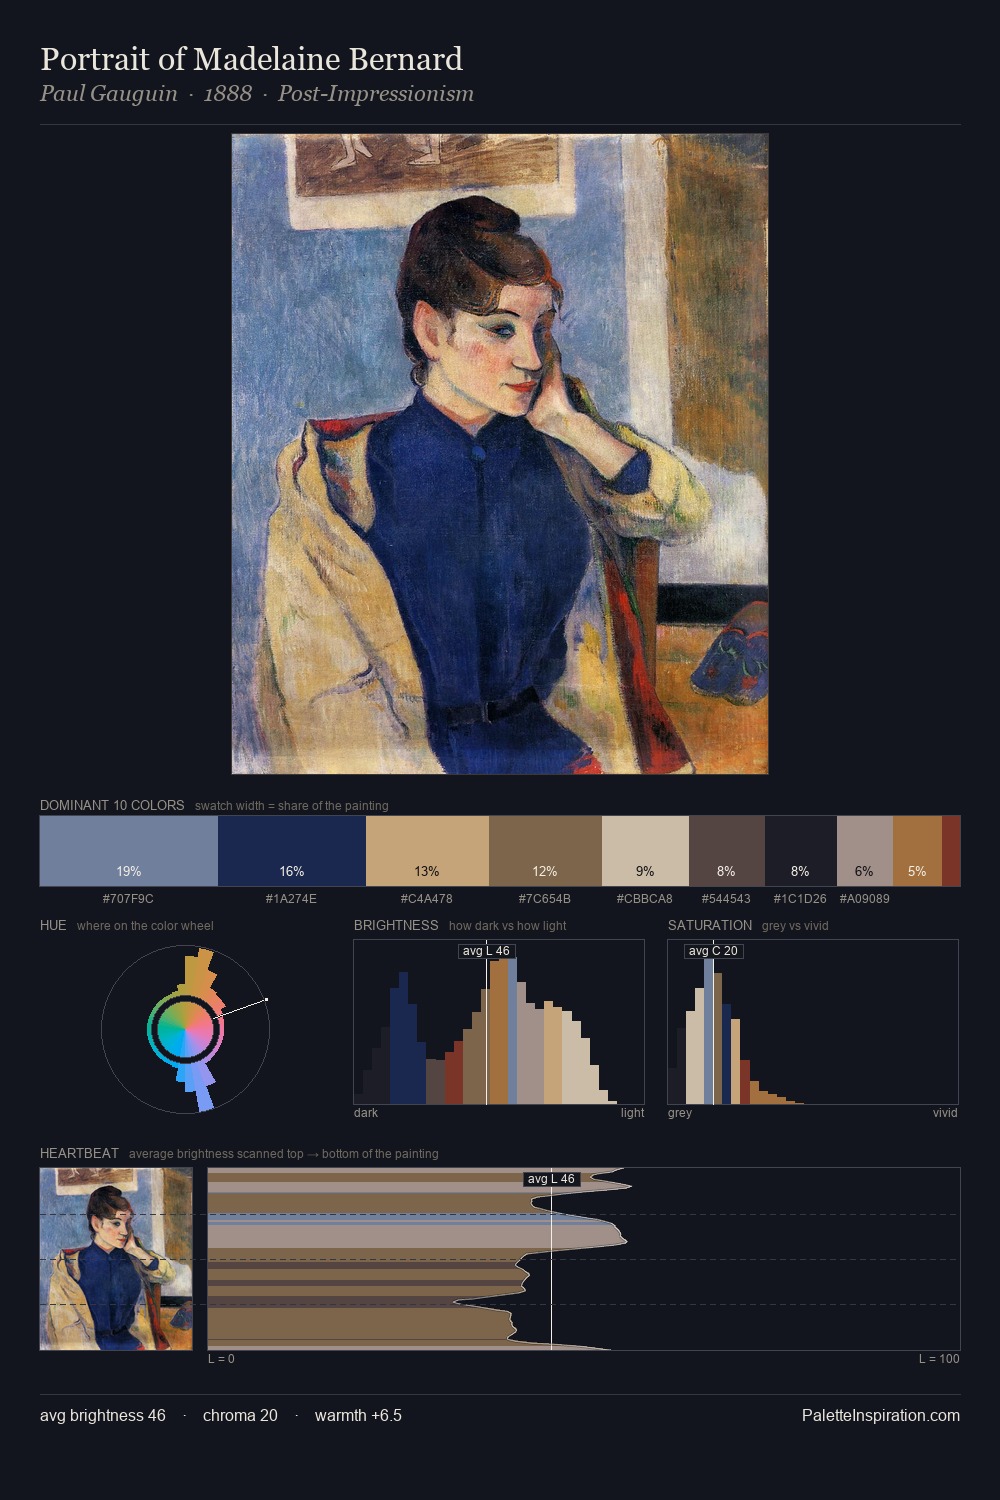
Task: Select the dark navy #1A274E swatch
Action: (x=292, y=851)
